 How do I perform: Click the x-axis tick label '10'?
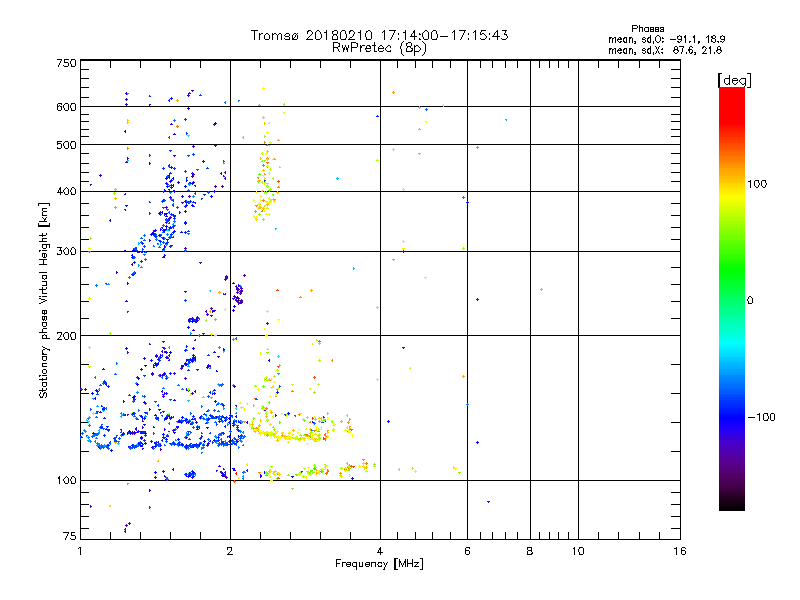578,551
